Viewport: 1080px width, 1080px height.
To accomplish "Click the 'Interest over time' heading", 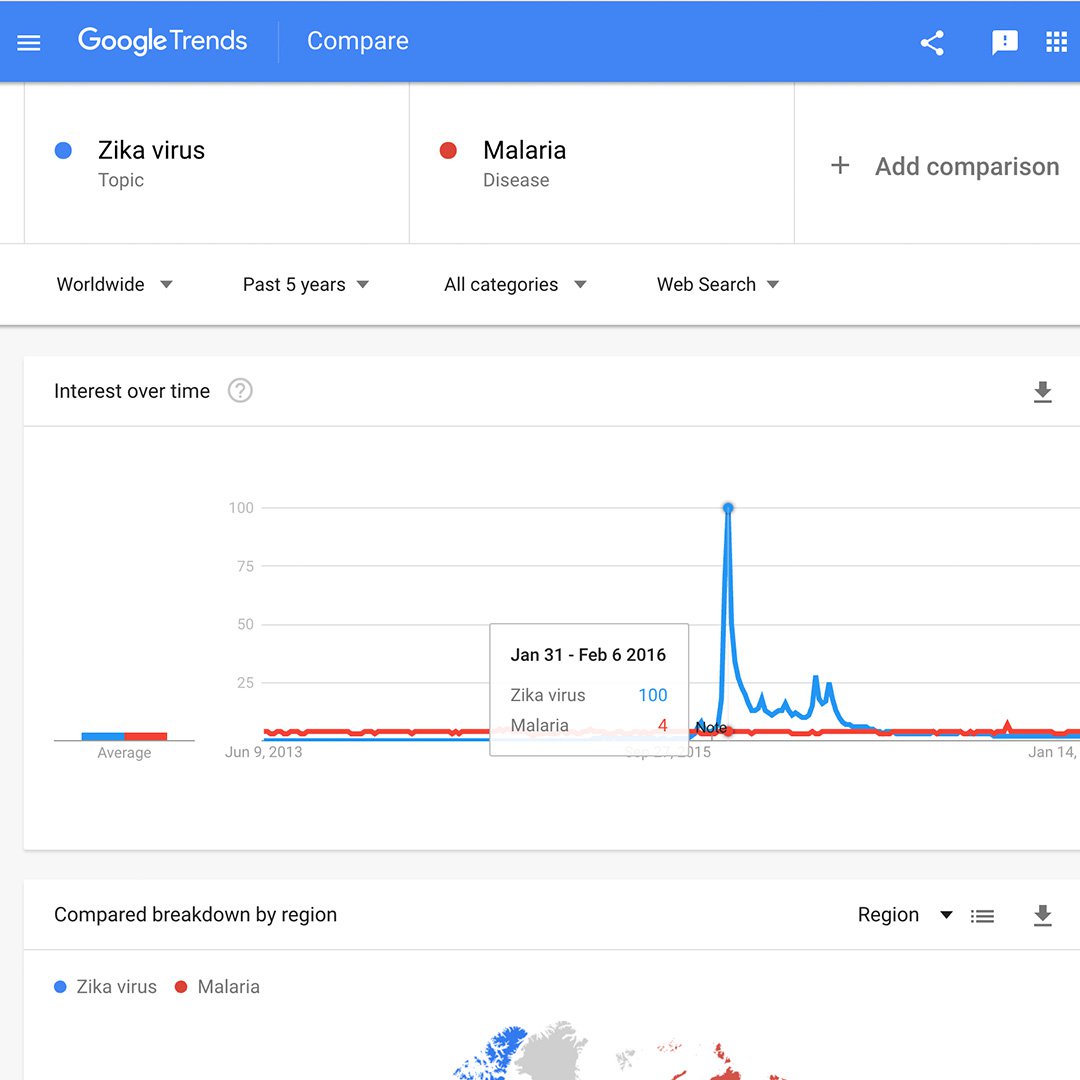I will click(x=132, y=391).
